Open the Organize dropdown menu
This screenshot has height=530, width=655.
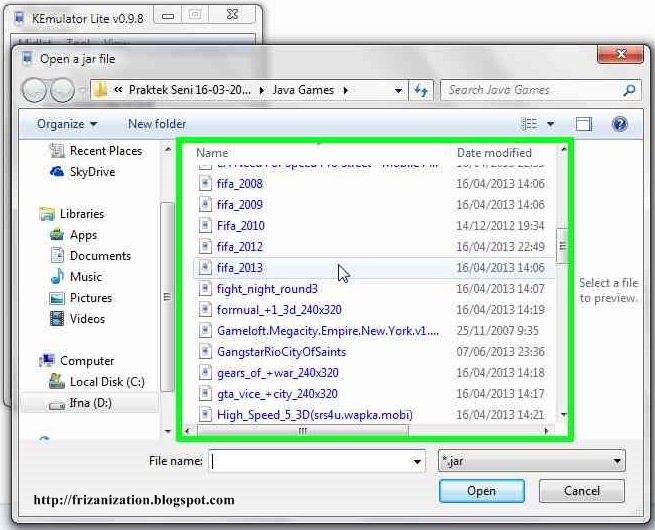[x=67, y=124]
